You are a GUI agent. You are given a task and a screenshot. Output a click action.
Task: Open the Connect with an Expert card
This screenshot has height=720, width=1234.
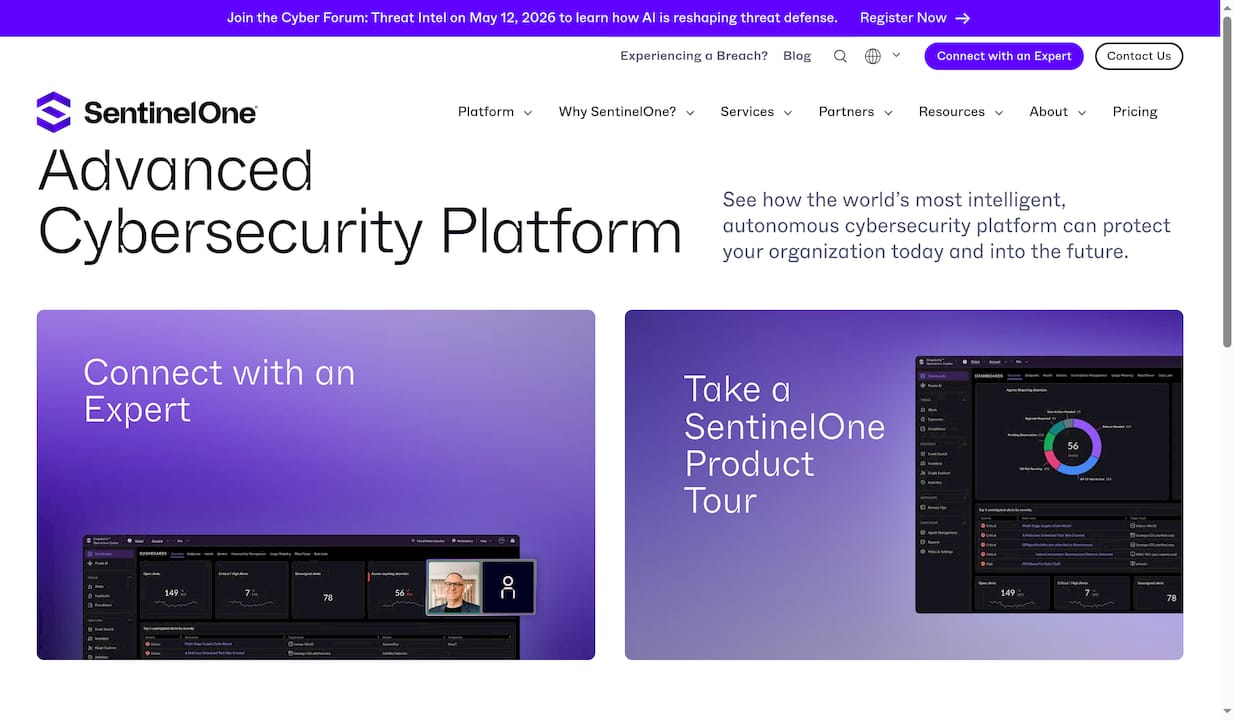tap(316, 485)
